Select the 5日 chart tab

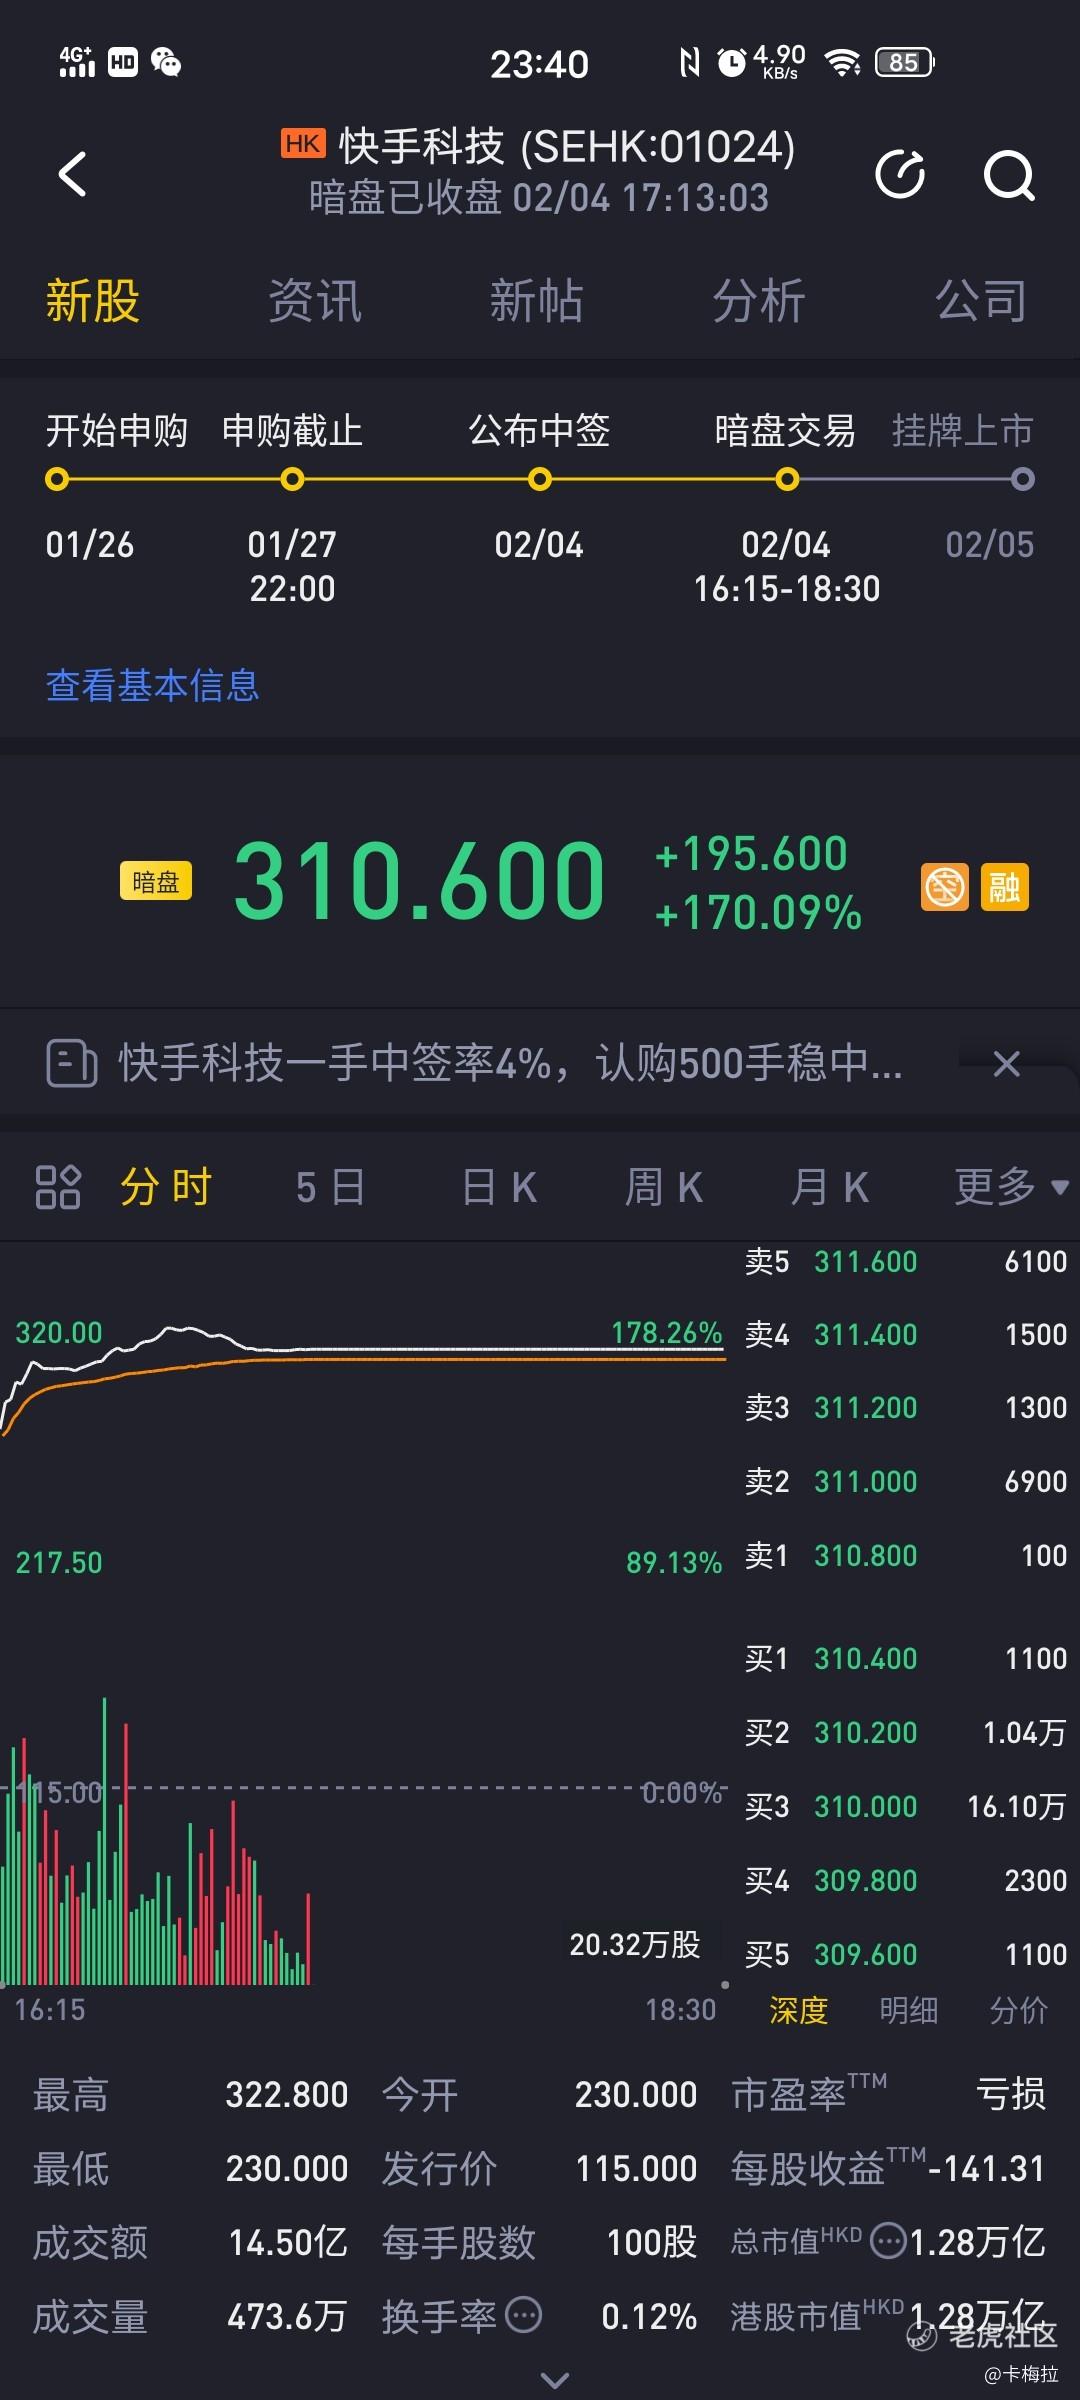point(330,1187)
